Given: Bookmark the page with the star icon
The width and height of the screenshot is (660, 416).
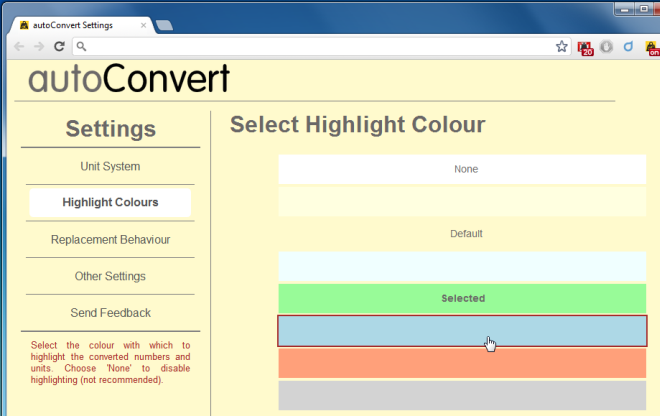Looking at the screenshot, I should click(x=562, y=46).
